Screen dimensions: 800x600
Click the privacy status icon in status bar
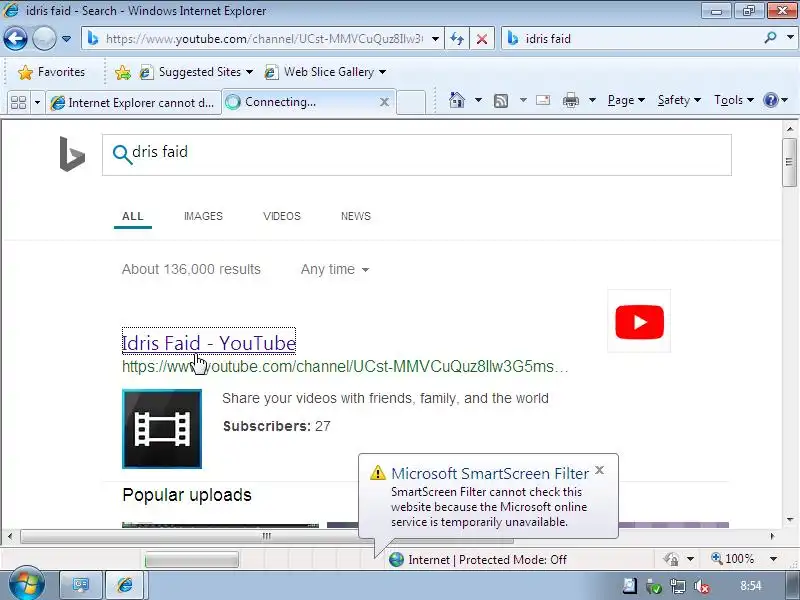671,559
